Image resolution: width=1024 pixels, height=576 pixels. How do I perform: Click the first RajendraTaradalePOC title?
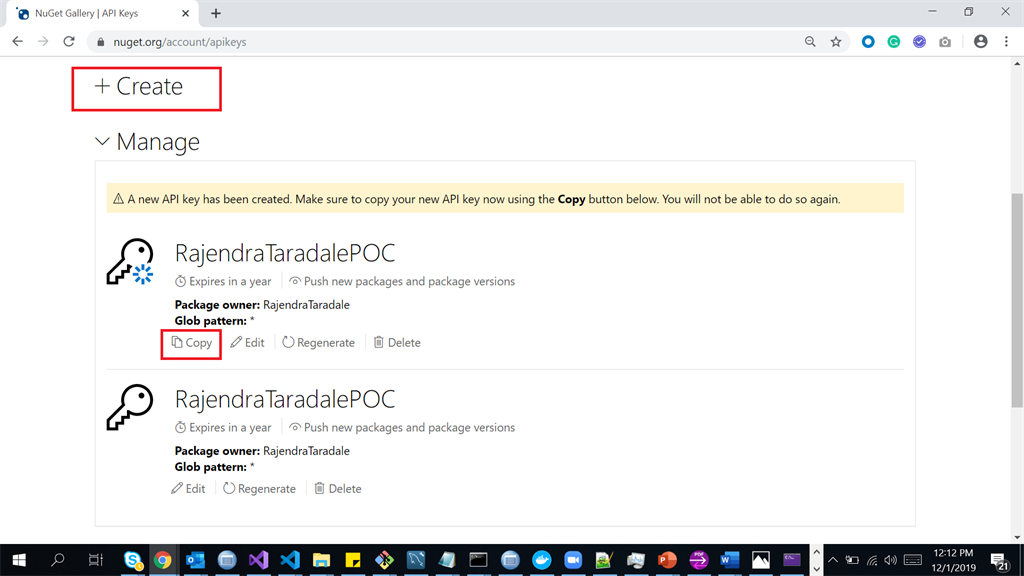pos(285,253)
